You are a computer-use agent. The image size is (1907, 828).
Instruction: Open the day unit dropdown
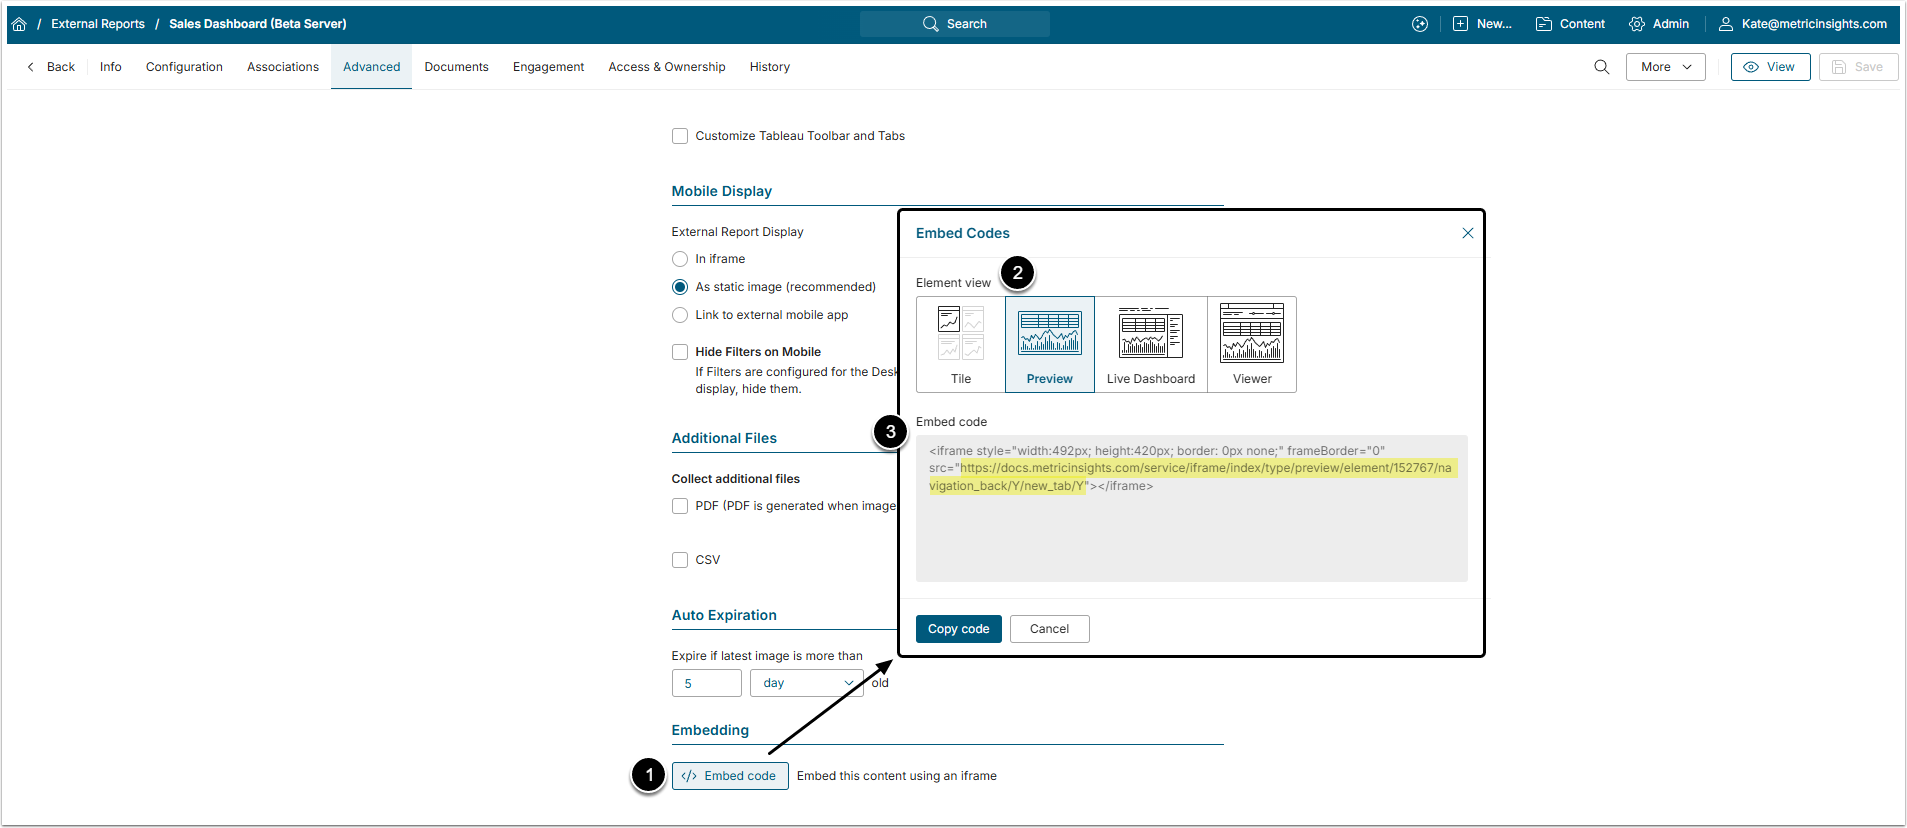pos(807,683)
